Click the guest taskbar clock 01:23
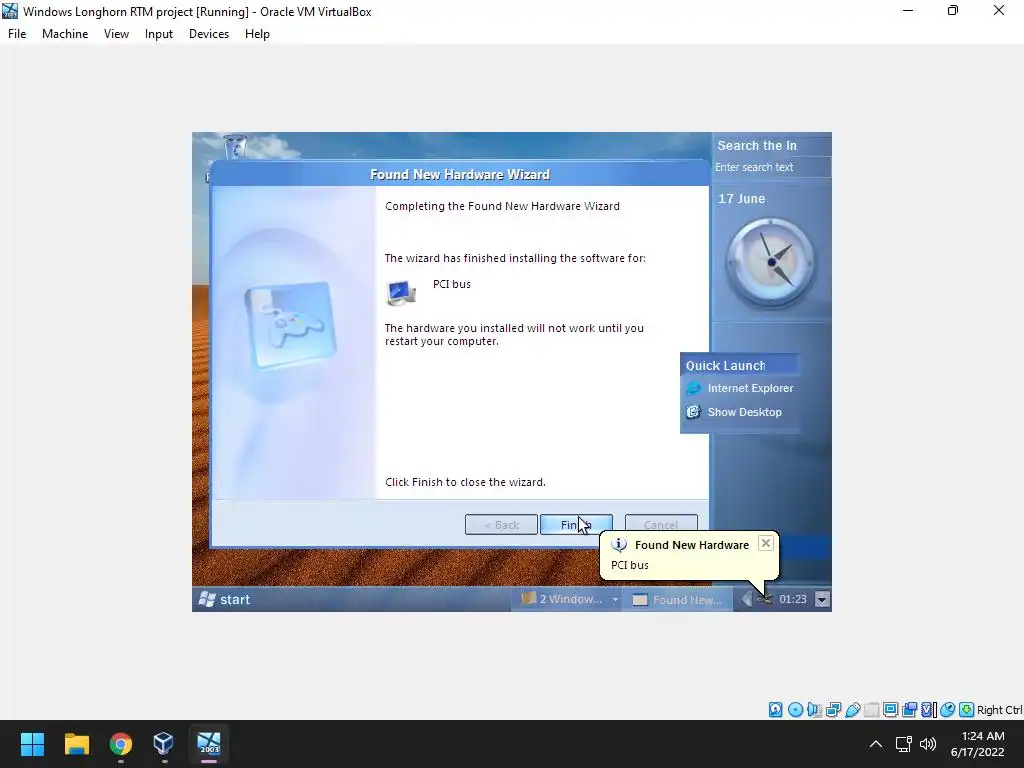This screenshot has height=768, width=1024. point(793,599)
